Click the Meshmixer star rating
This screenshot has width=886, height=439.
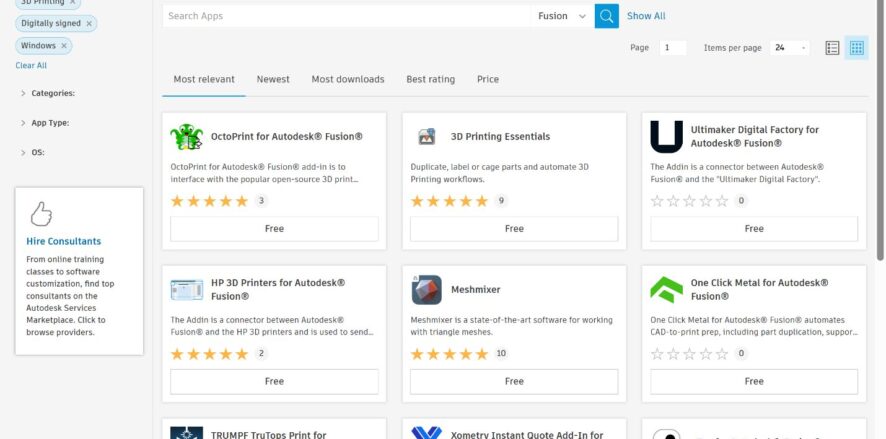tap(449, 354)
